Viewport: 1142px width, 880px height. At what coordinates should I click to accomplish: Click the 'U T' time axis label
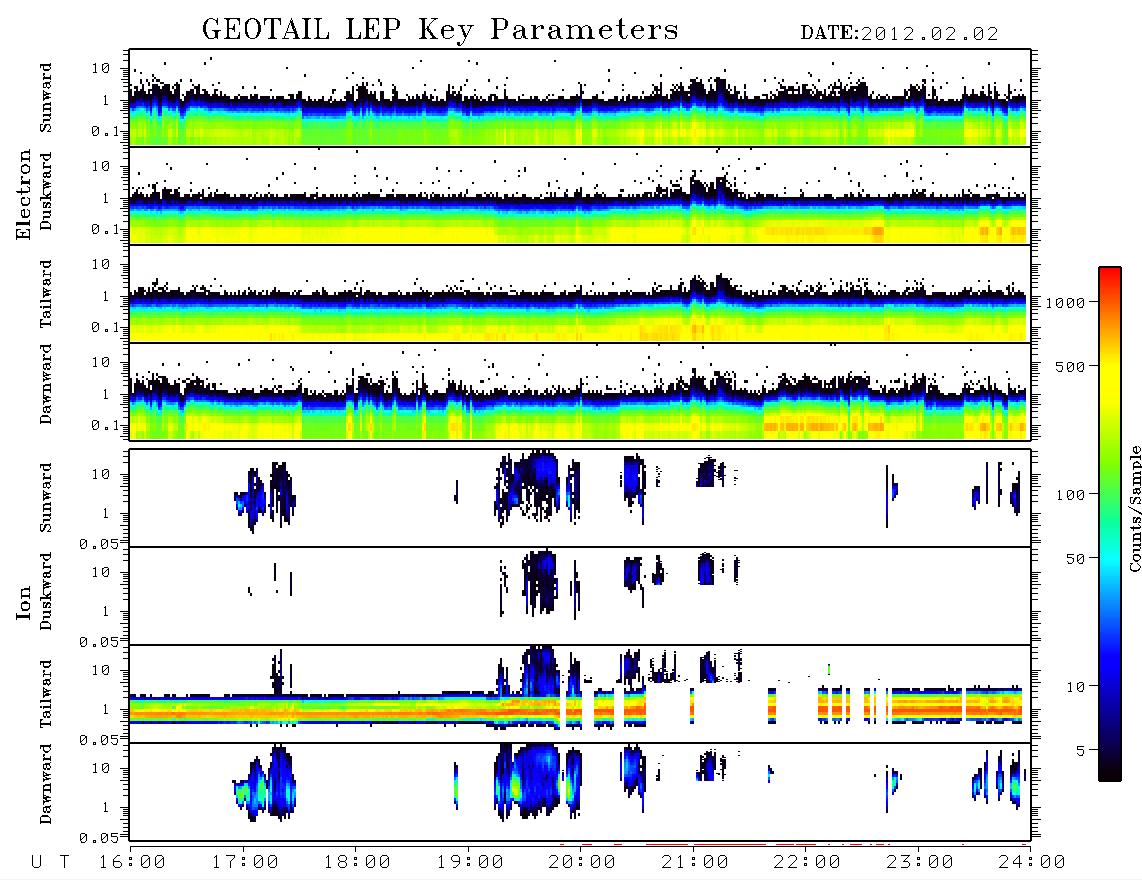[50, 862]
